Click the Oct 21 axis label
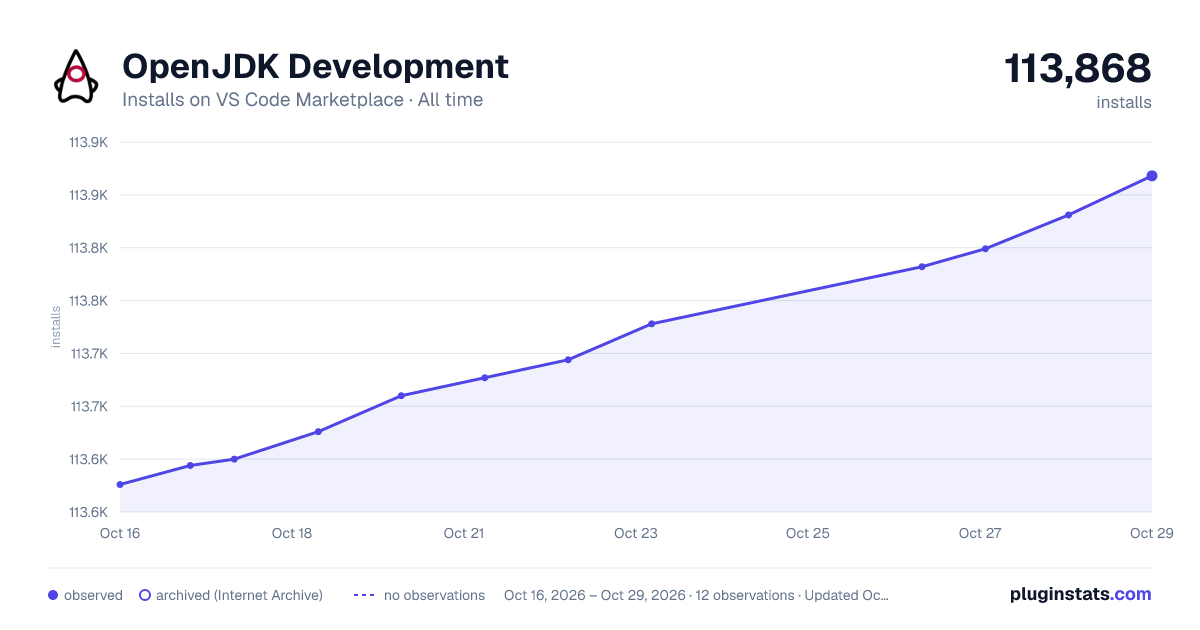 [464, 533]
